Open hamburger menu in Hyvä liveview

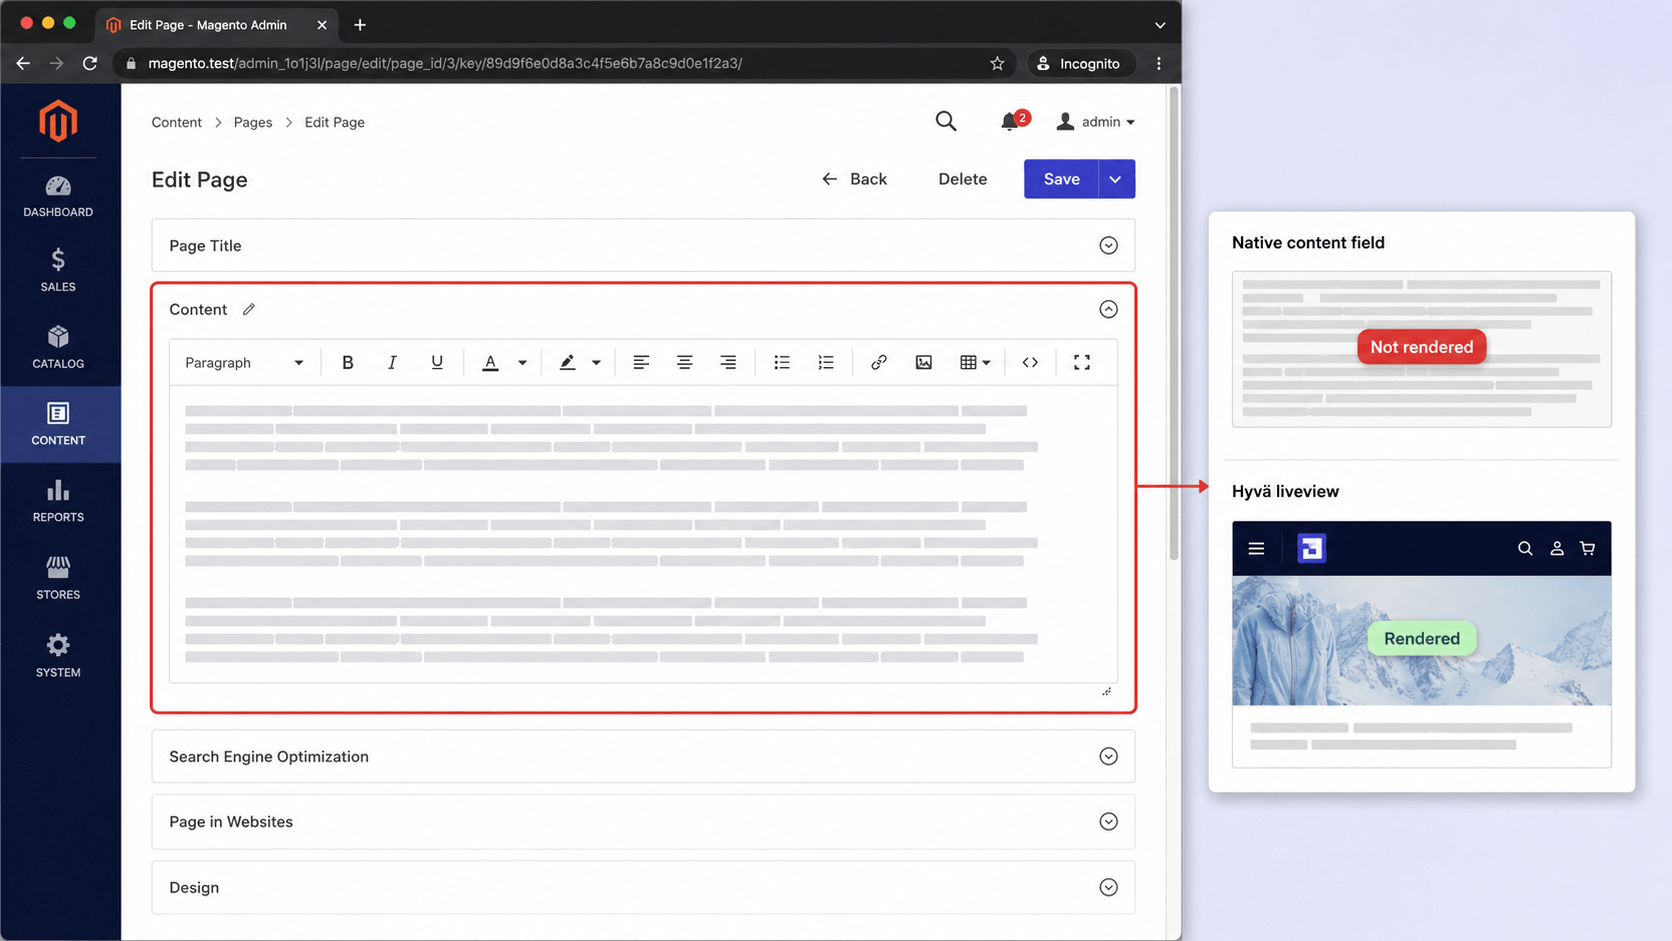point(1256,548)
